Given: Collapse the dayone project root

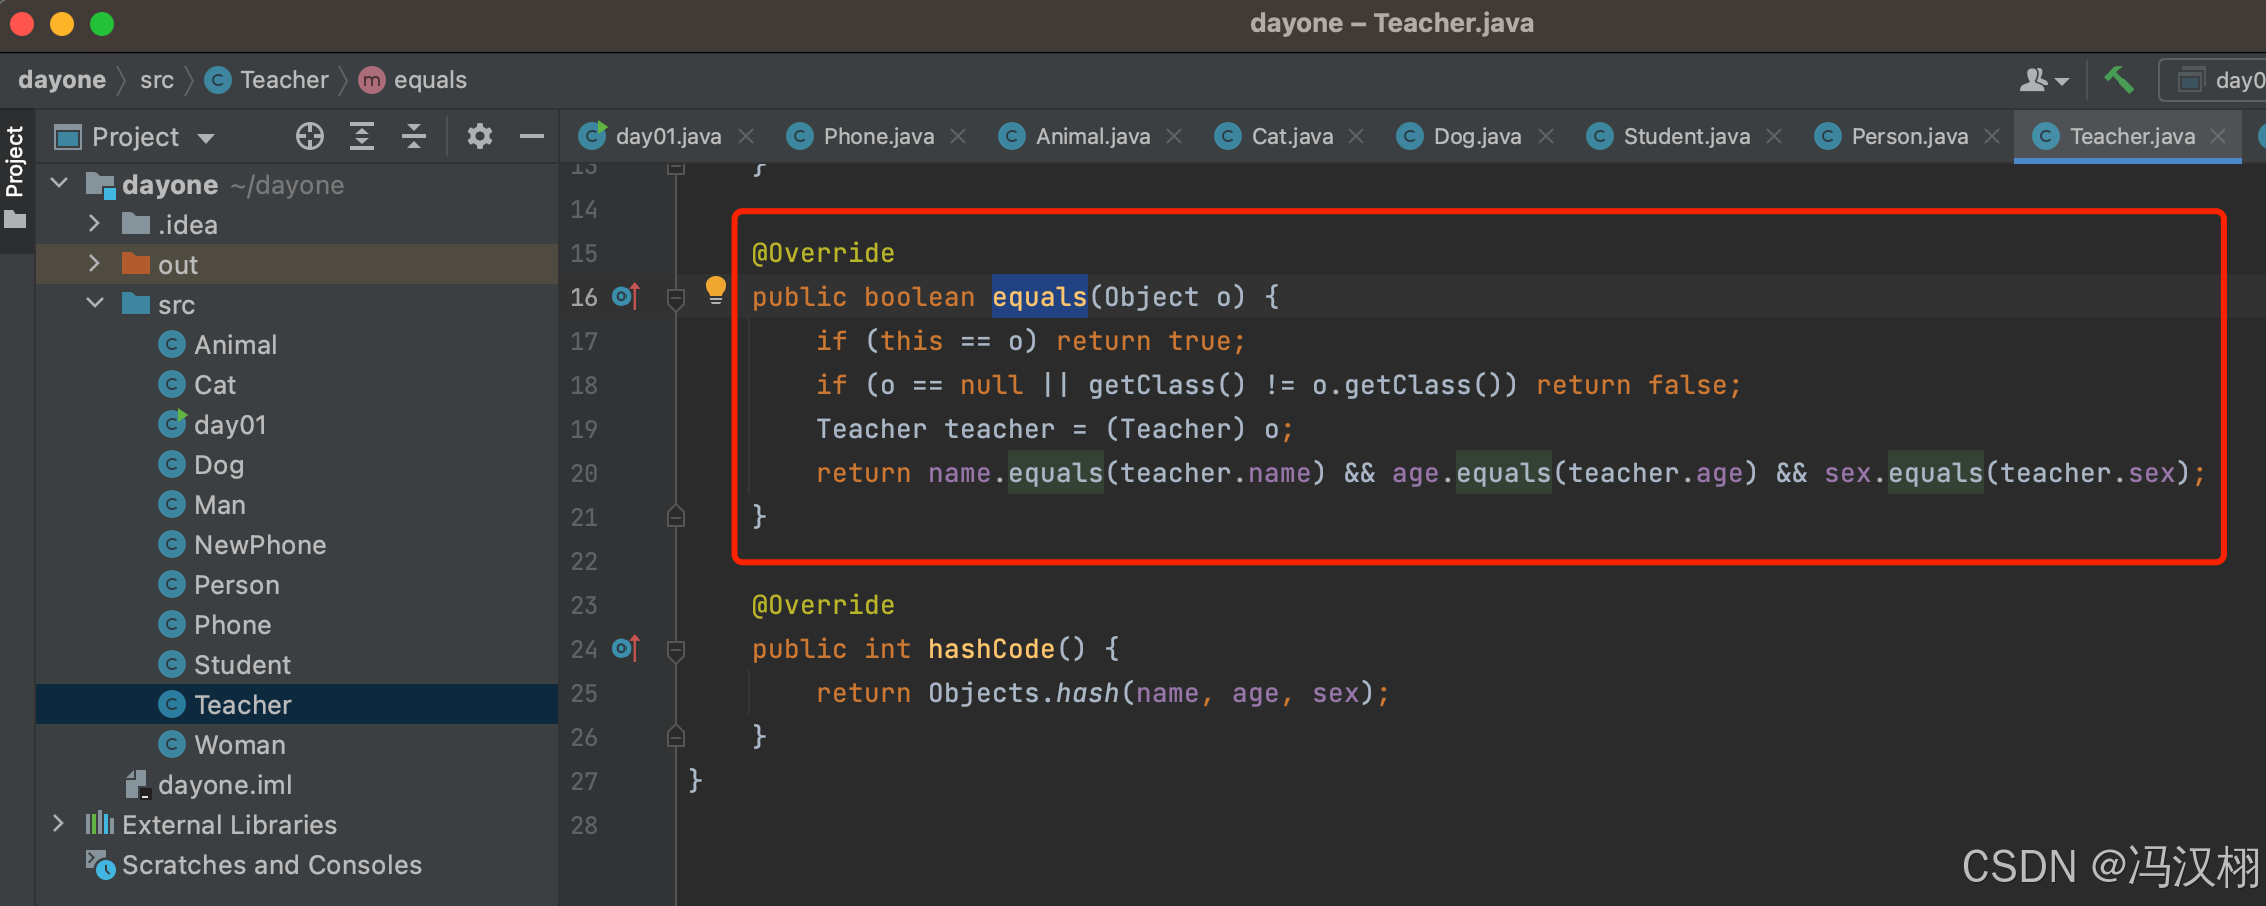Looking at the screenshot, I should [x=60, y=183].
